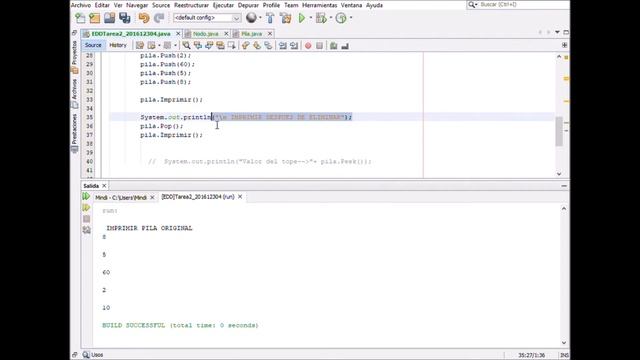Expand the globe browser icon dropdown arrow
This screenshot has width=640, height=360.
click(x=260, y=18)
